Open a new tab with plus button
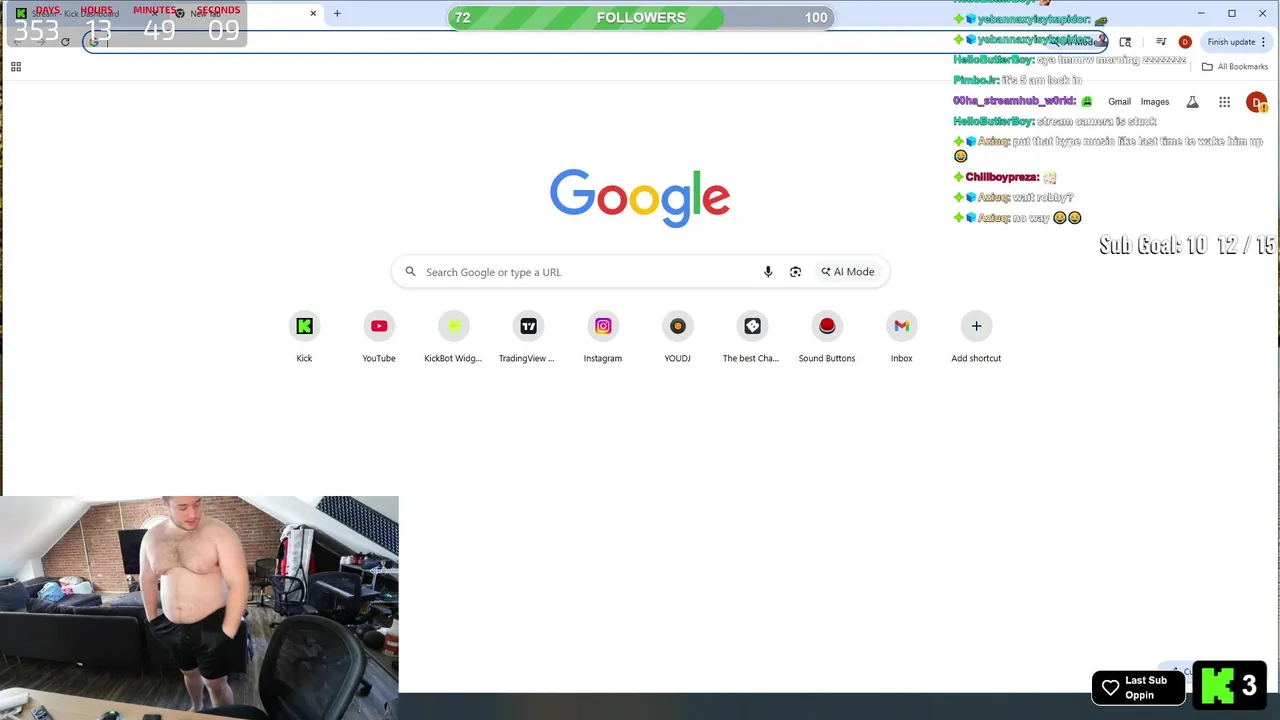Screen dimensions: 1280x720 coord(337,14)
